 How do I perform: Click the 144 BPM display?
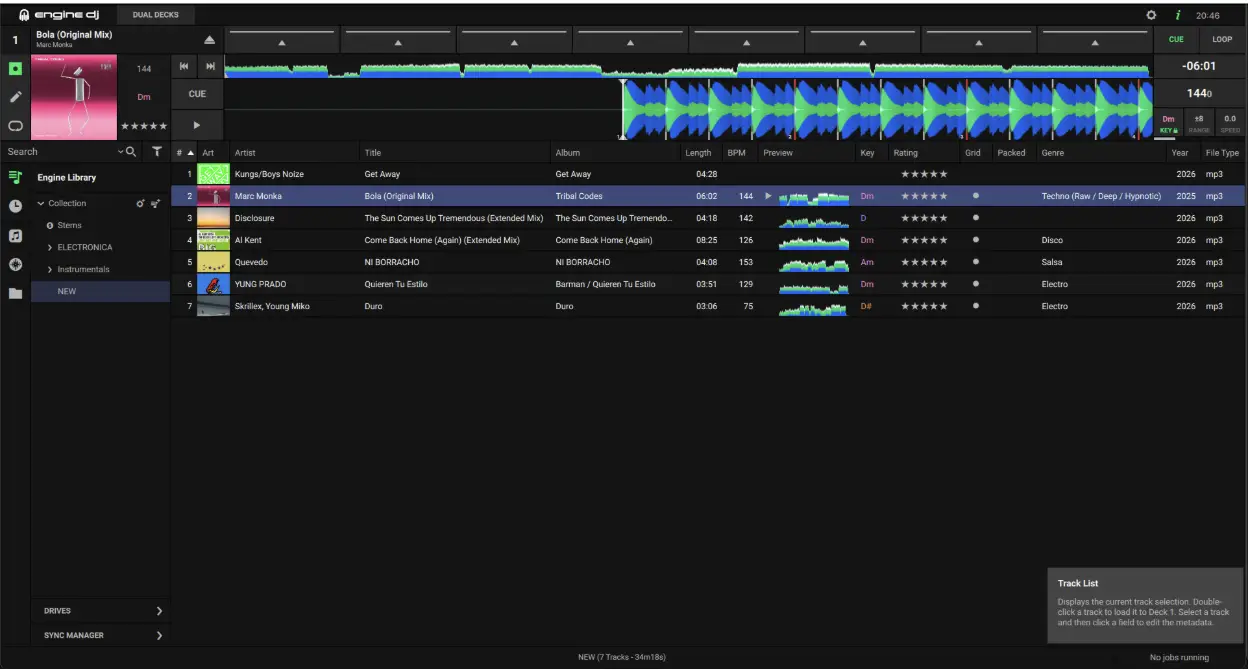[1199, 93]
